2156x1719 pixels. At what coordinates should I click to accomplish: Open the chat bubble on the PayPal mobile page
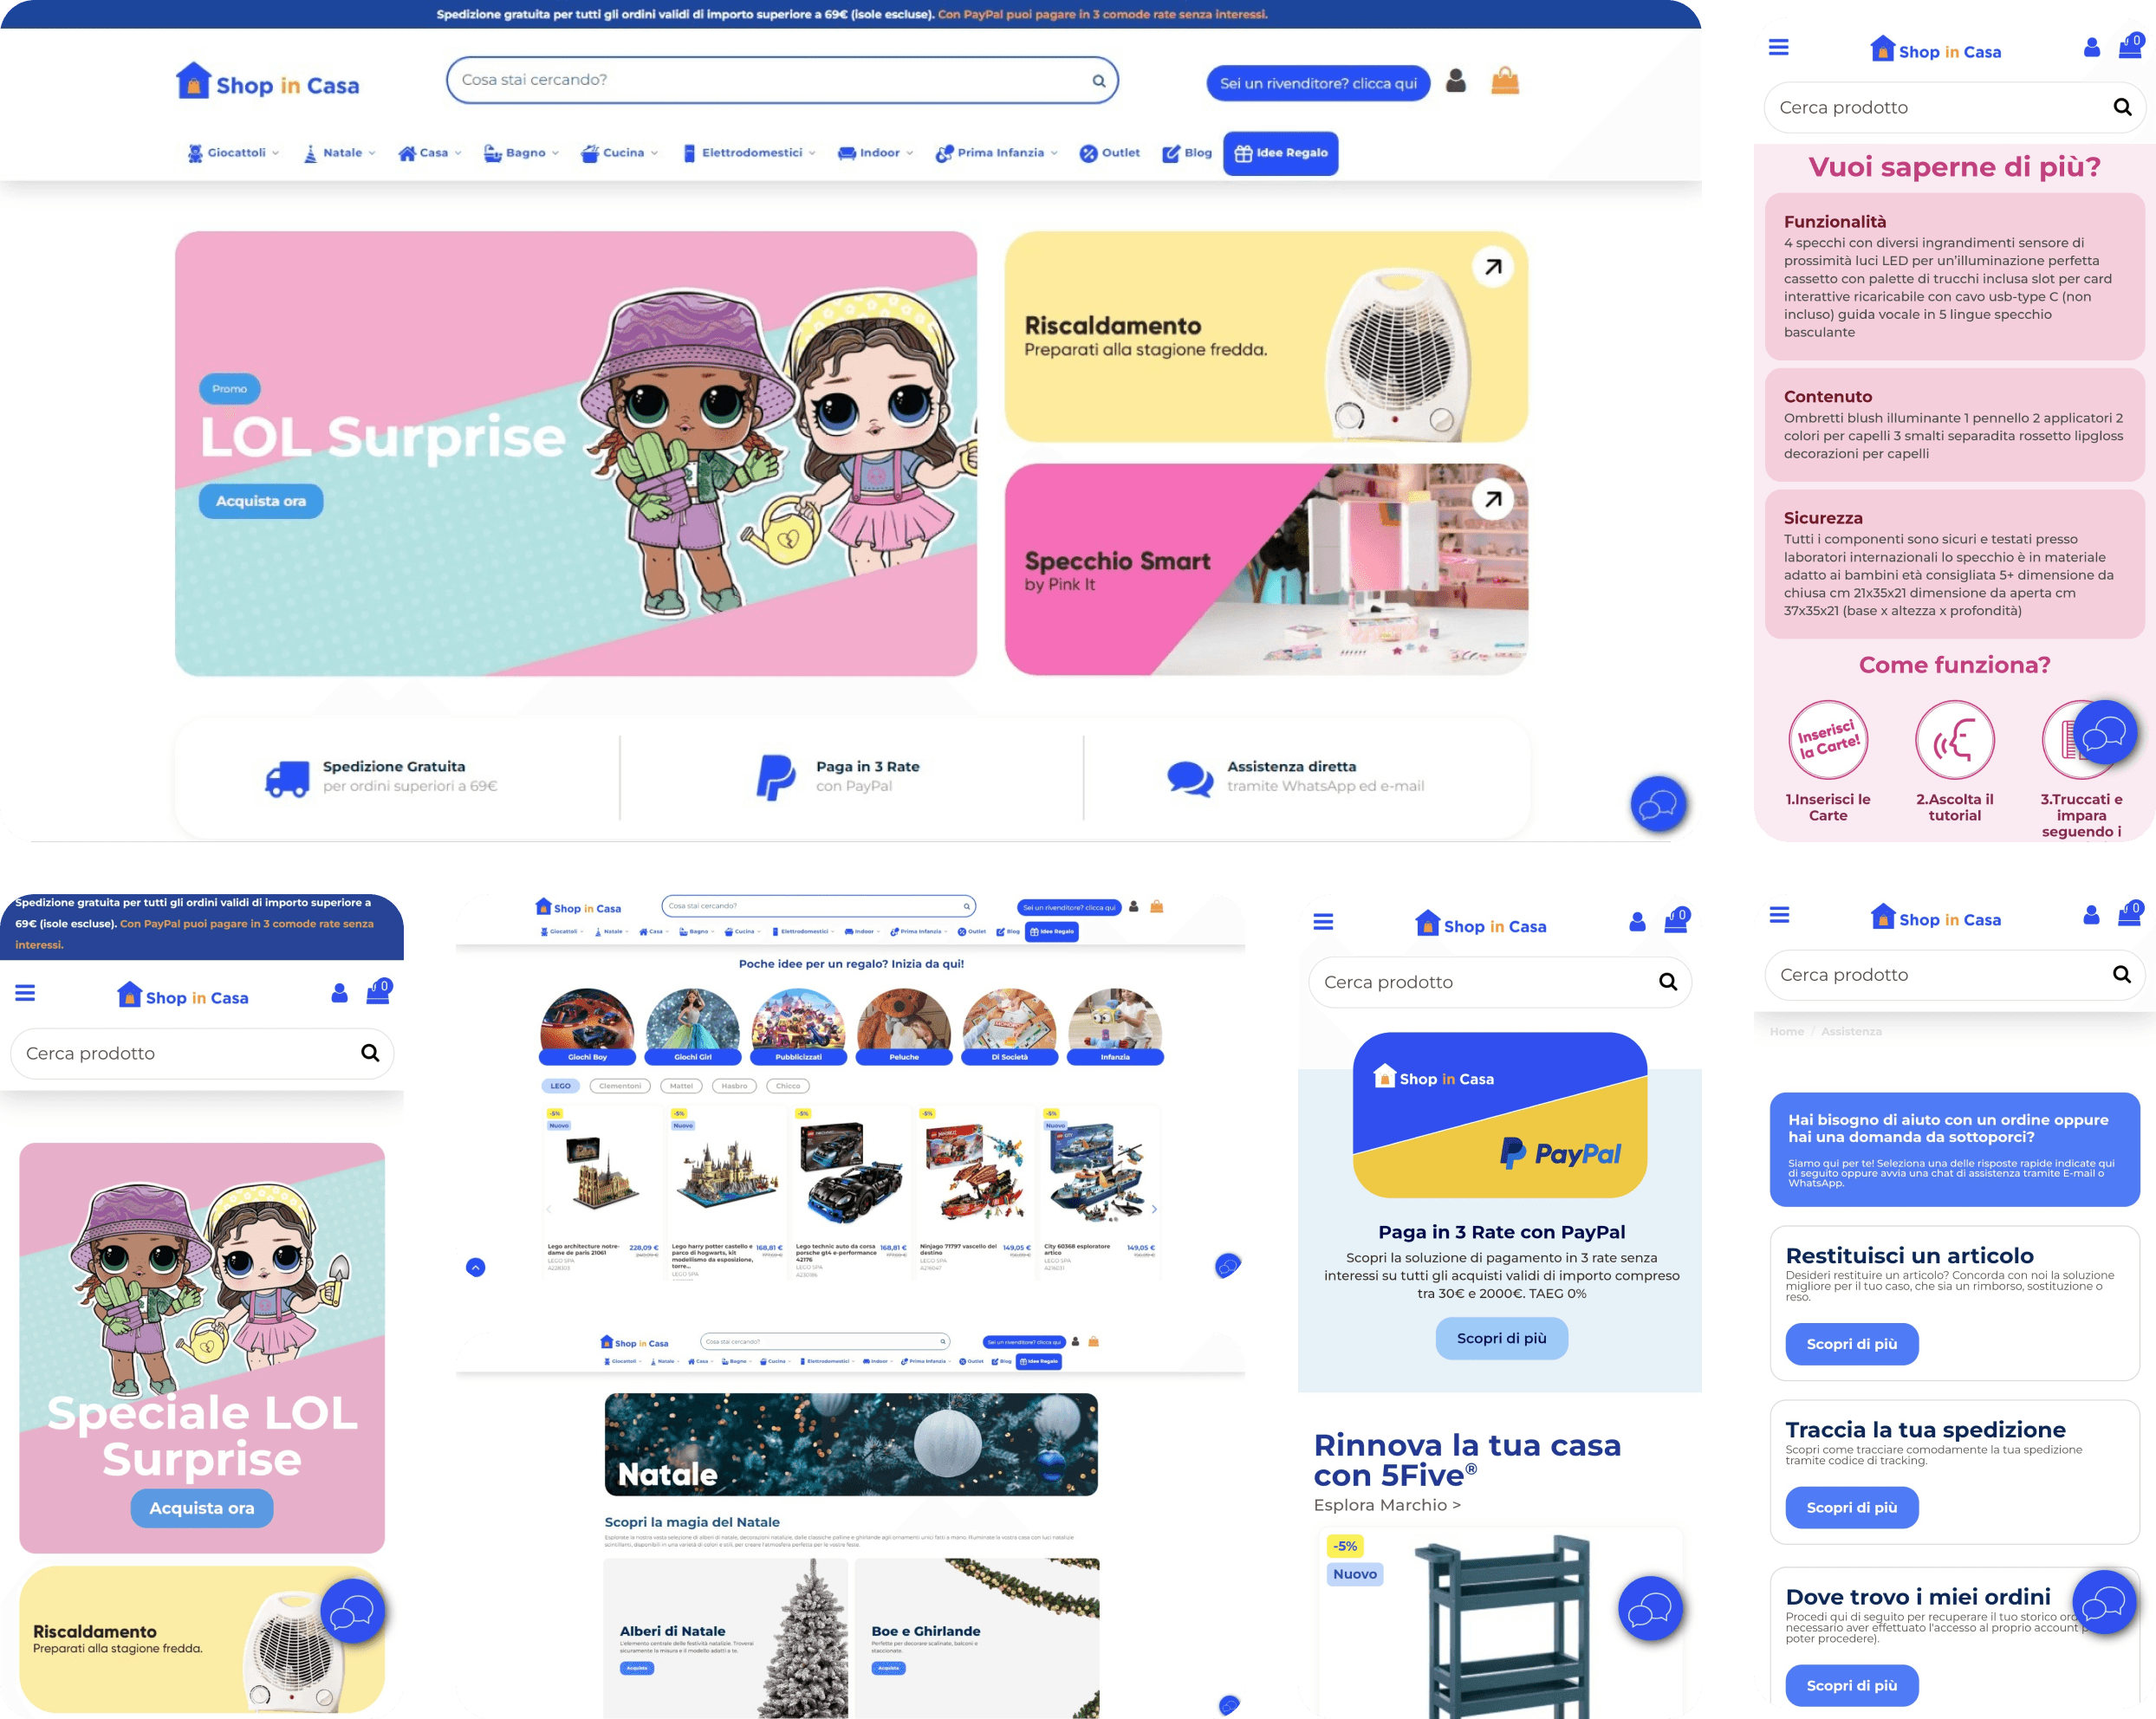(1650, 1609)
